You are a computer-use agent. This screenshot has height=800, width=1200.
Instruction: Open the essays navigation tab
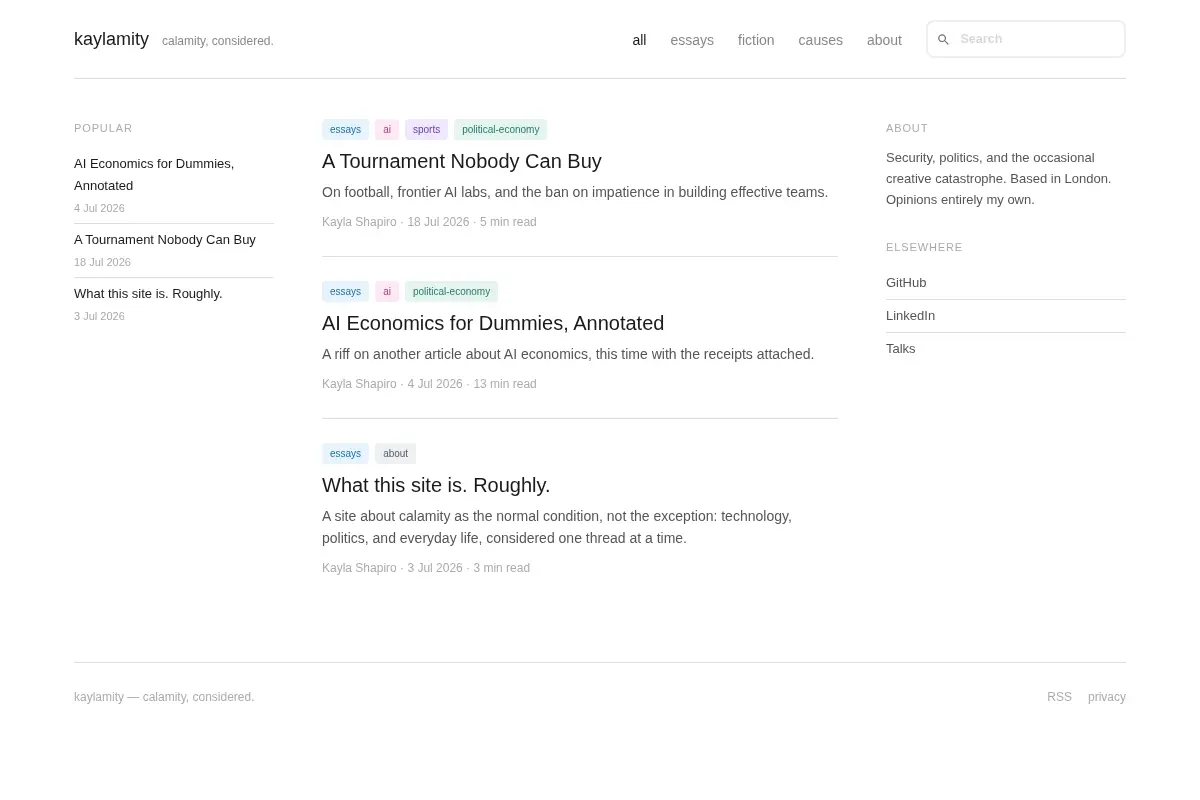tap(692, 40)
